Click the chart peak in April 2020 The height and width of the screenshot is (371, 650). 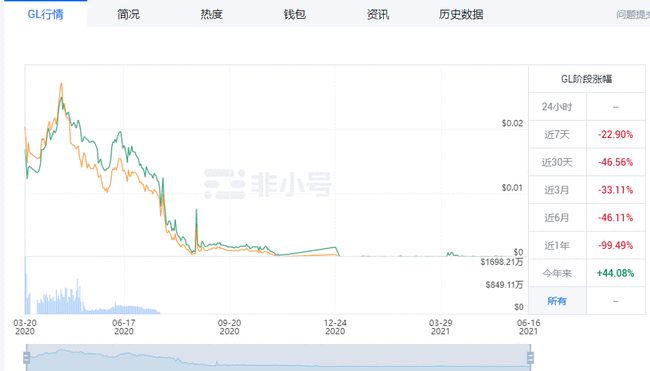61,84
